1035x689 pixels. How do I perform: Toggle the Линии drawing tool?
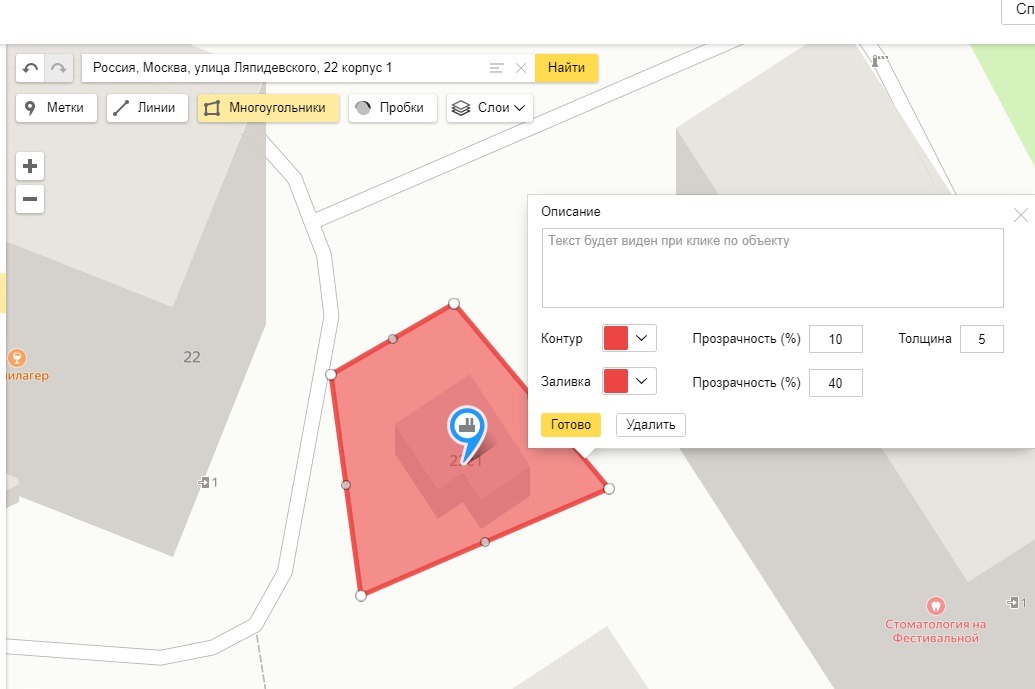[148, 108]
